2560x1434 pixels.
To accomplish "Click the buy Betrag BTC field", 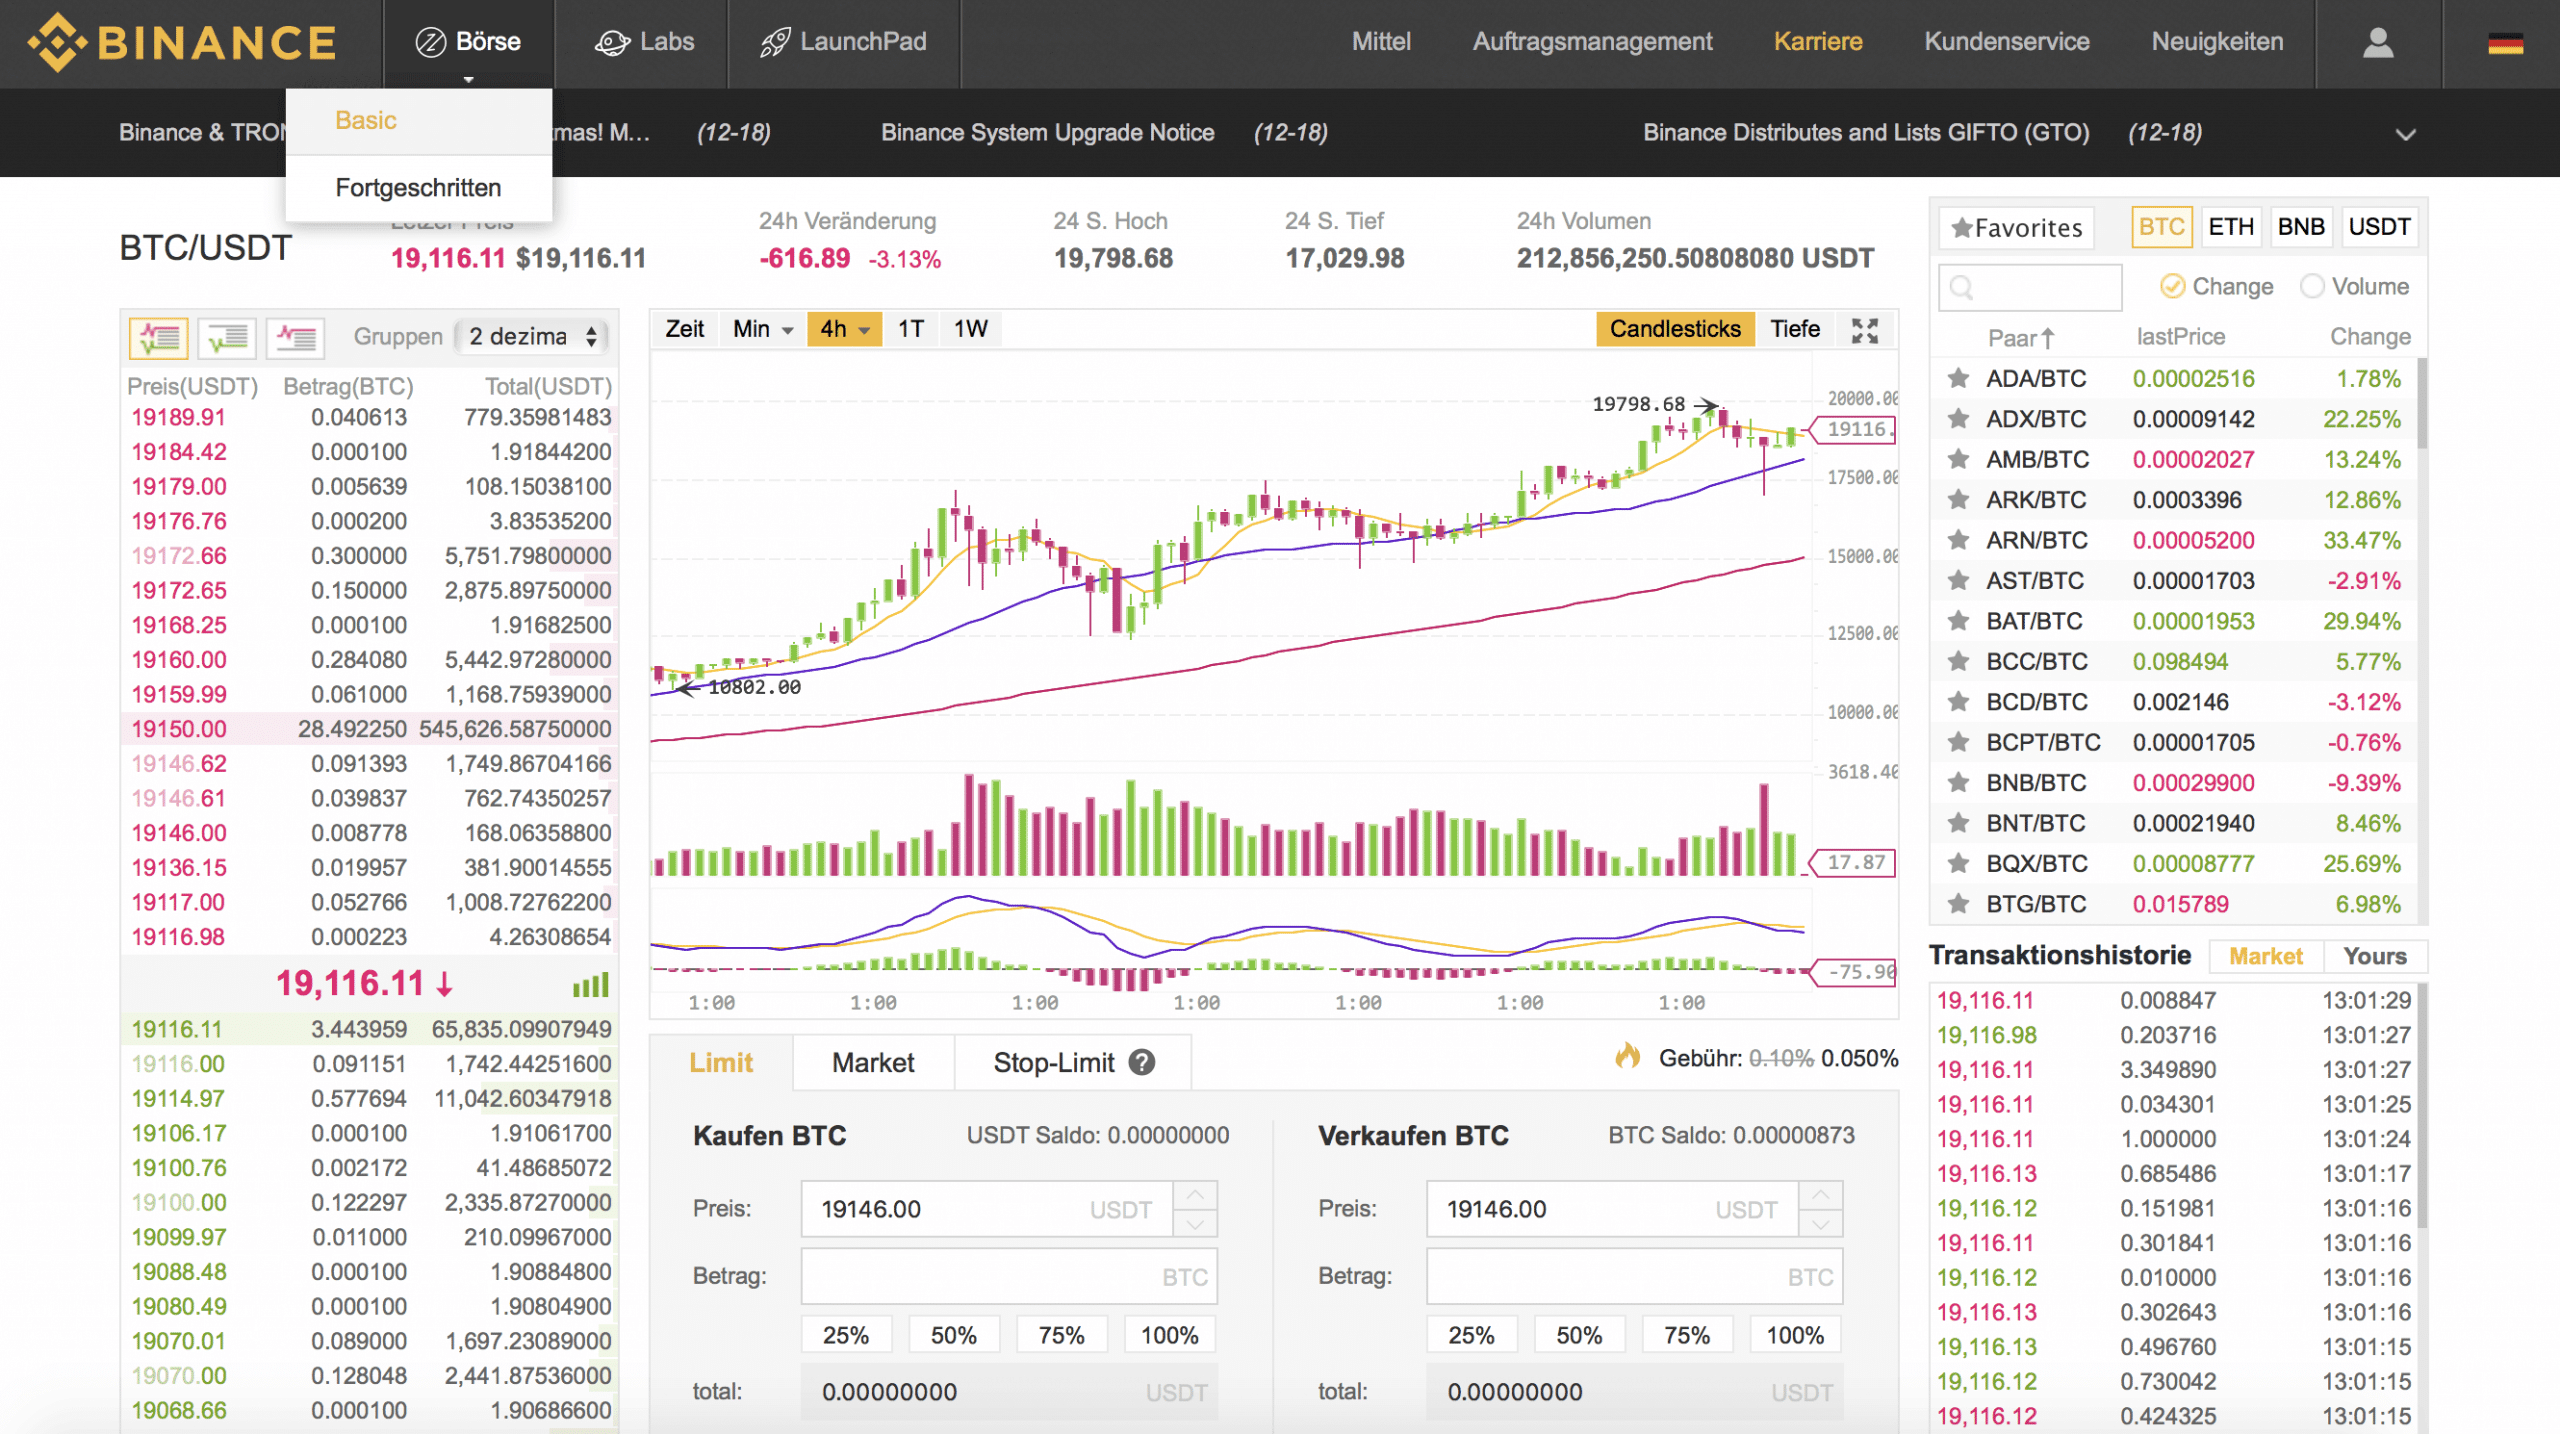I will [1008, 1276].
